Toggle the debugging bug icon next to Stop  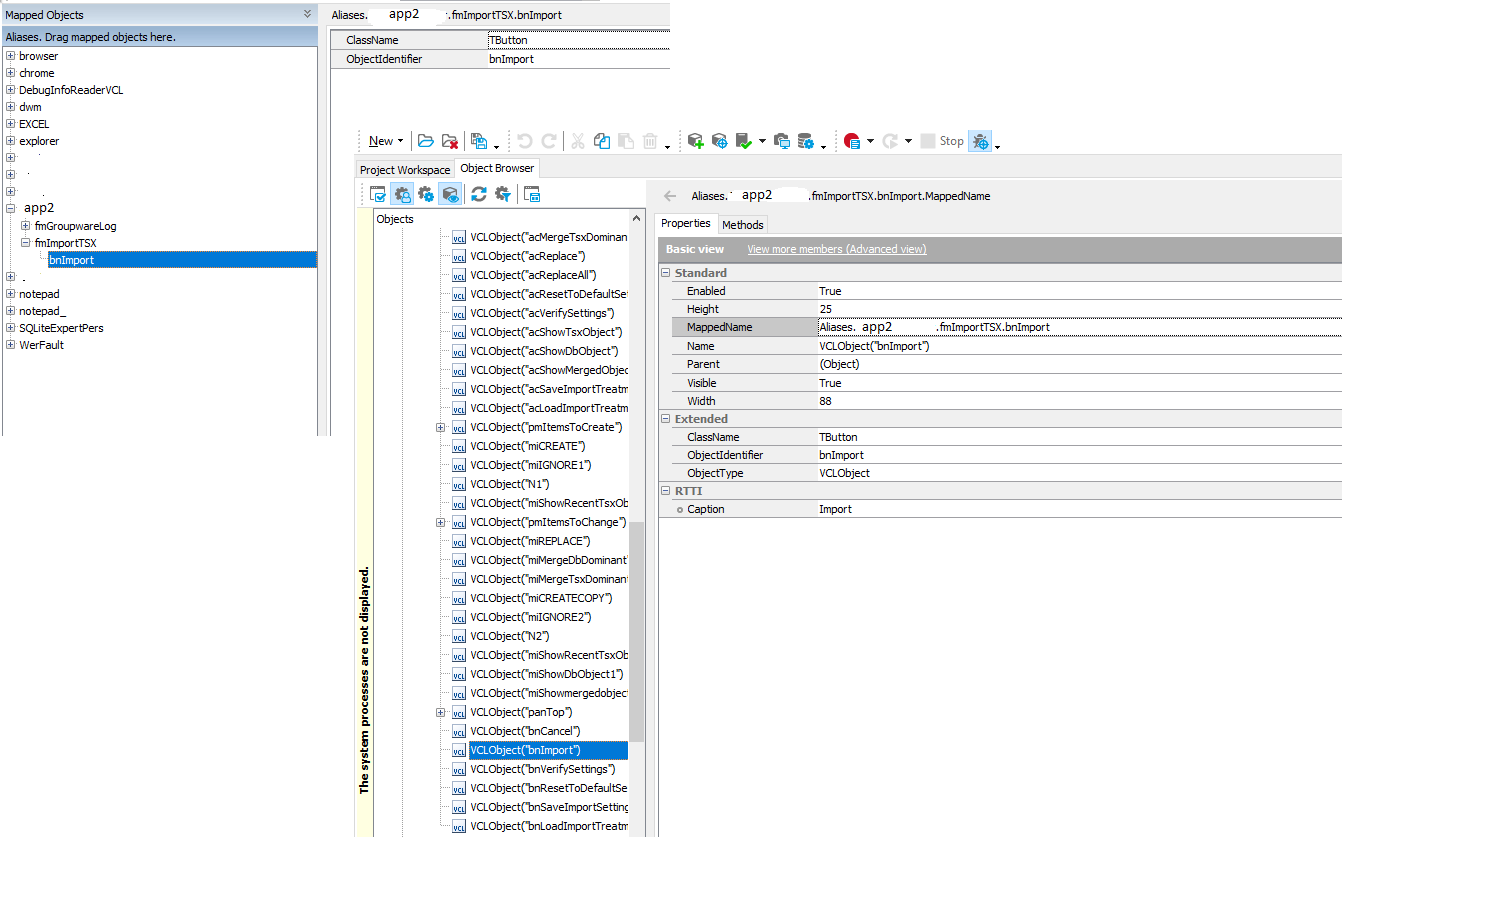click(x=980, y=141)
